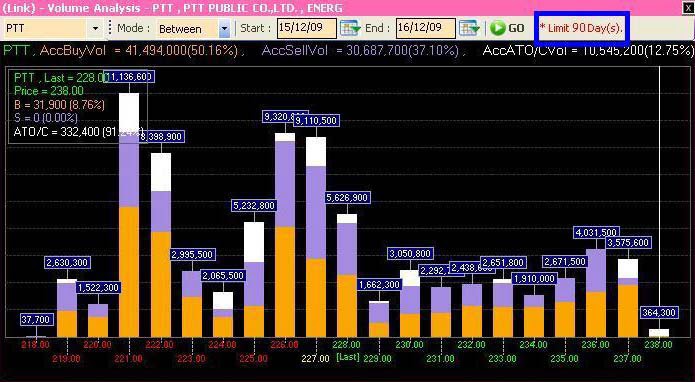Click the 2,065,500 volume label
This screenshot has width=695, height=382.
coord(223,276)
